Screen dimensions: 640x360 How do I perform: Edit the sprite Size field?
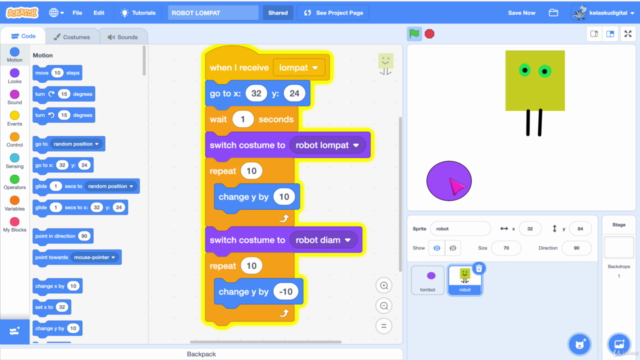click(x=506, y=248)
